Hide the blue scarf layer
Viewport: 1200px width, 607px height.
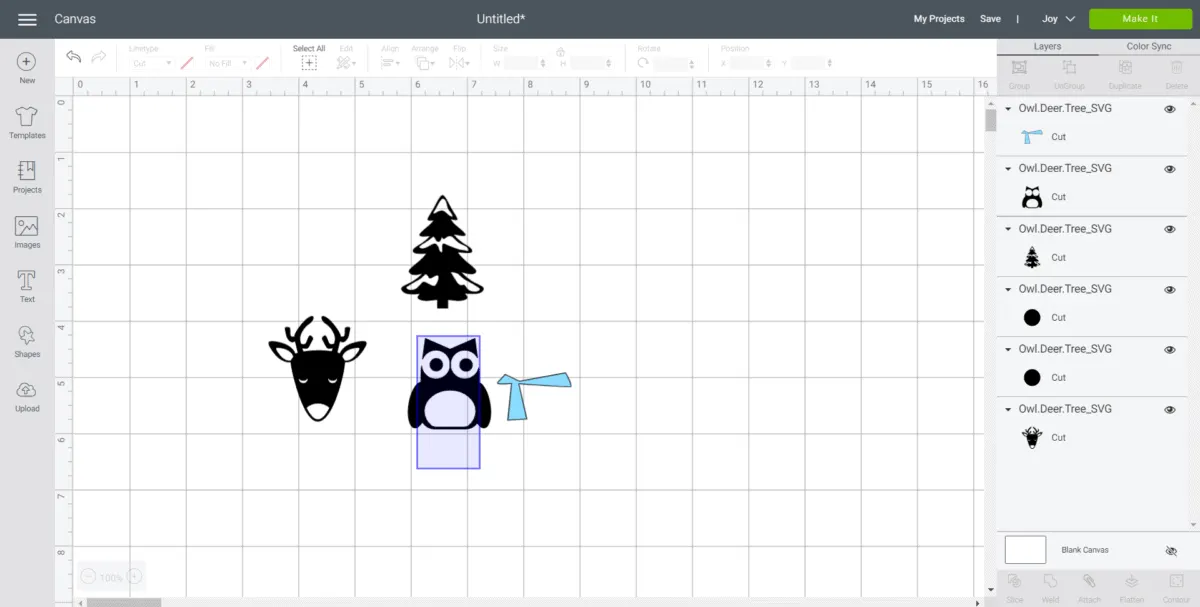pos(1169,109)
